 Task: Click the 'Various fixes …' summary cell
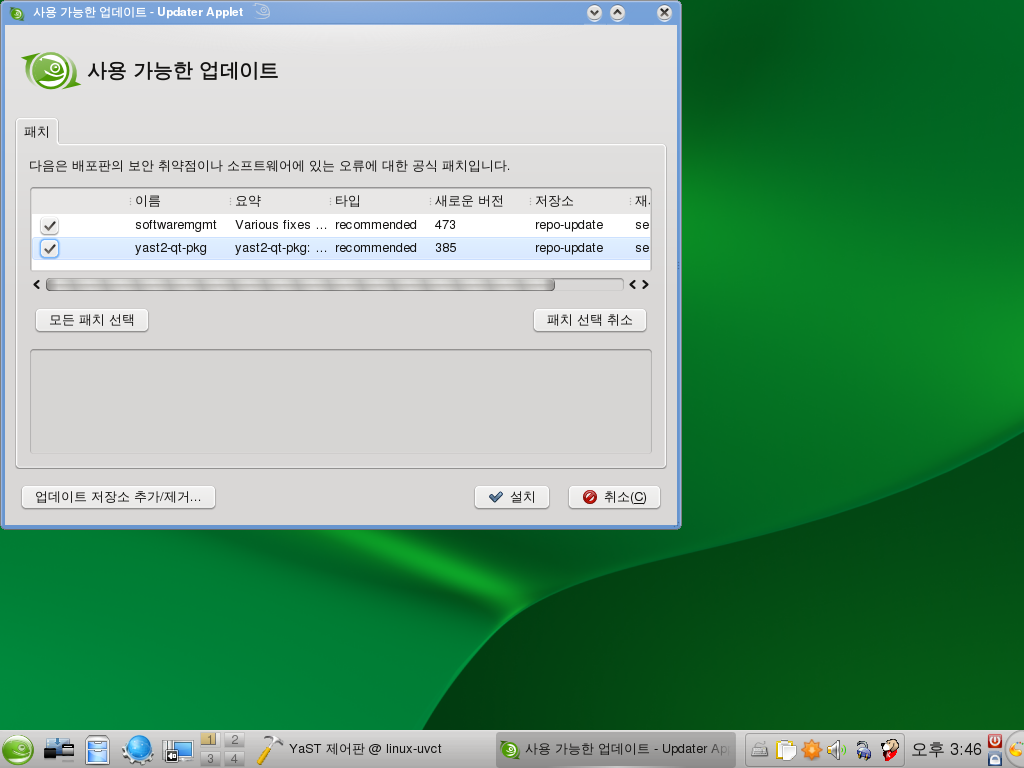coord(281,225)
